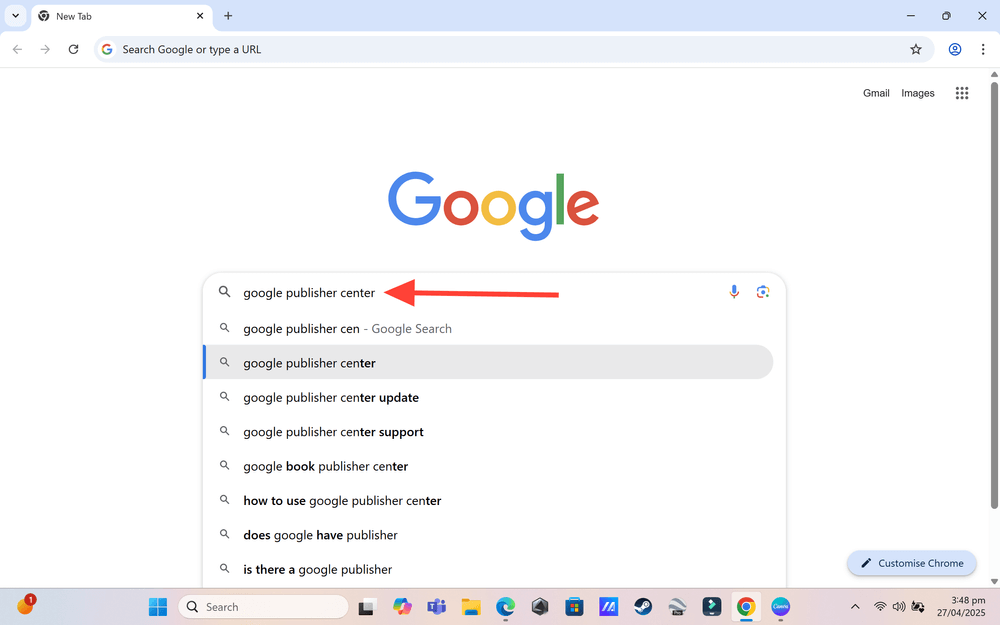The height and width of the screenshot is (625, 1000).
Task: Click the page's vertical scrollbar
Action: [x=994, y=294]
